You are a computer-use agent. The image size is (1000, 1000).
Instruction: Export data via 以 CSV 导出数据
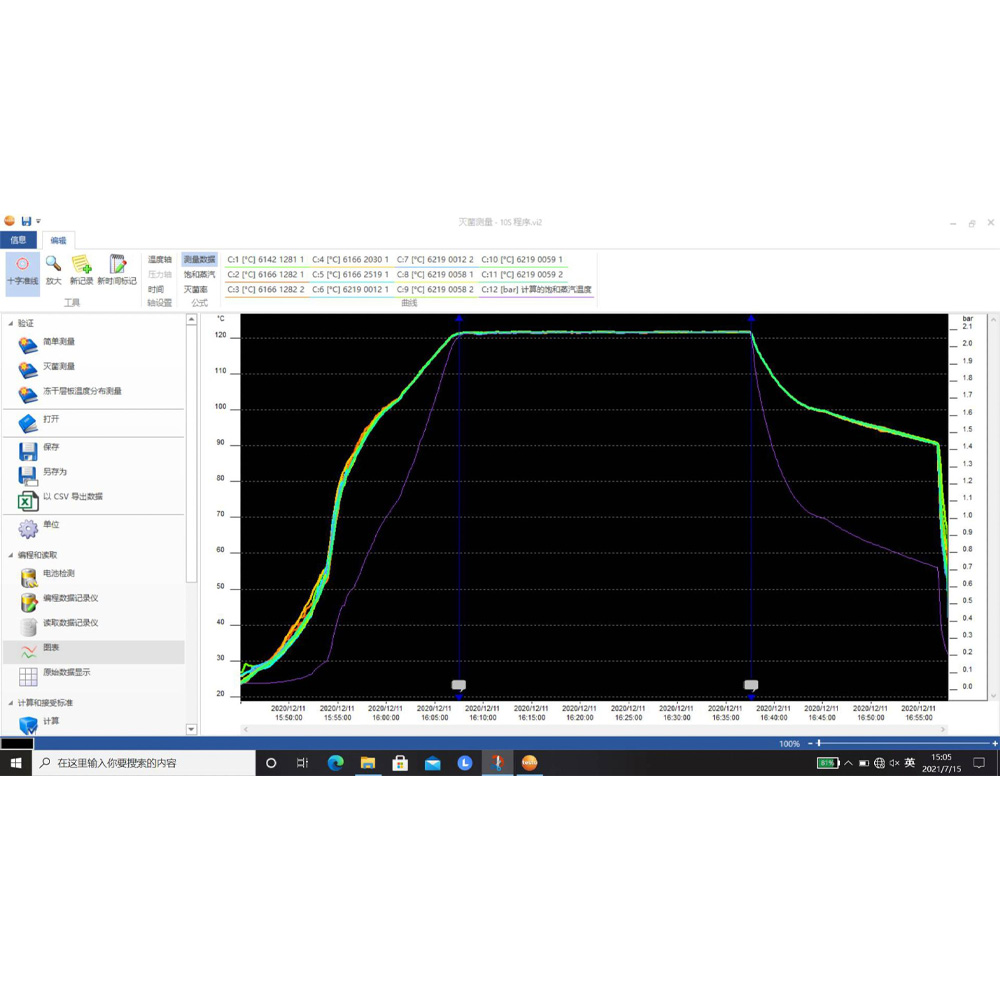coord(72,497)
